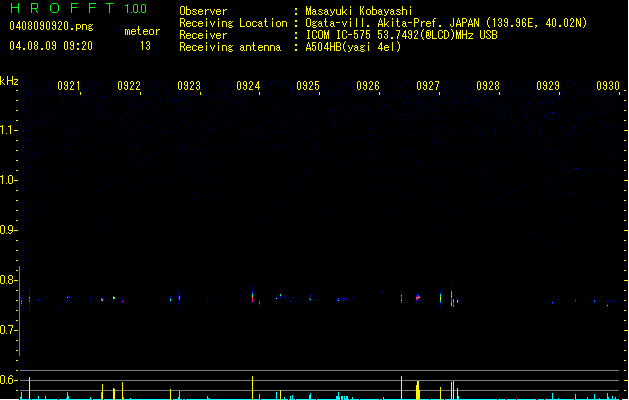The width and height of the screenshot is (629, 400).
Task: Click the thick yellow intensity bar near 0927
Action: click(x=418, y=390)
